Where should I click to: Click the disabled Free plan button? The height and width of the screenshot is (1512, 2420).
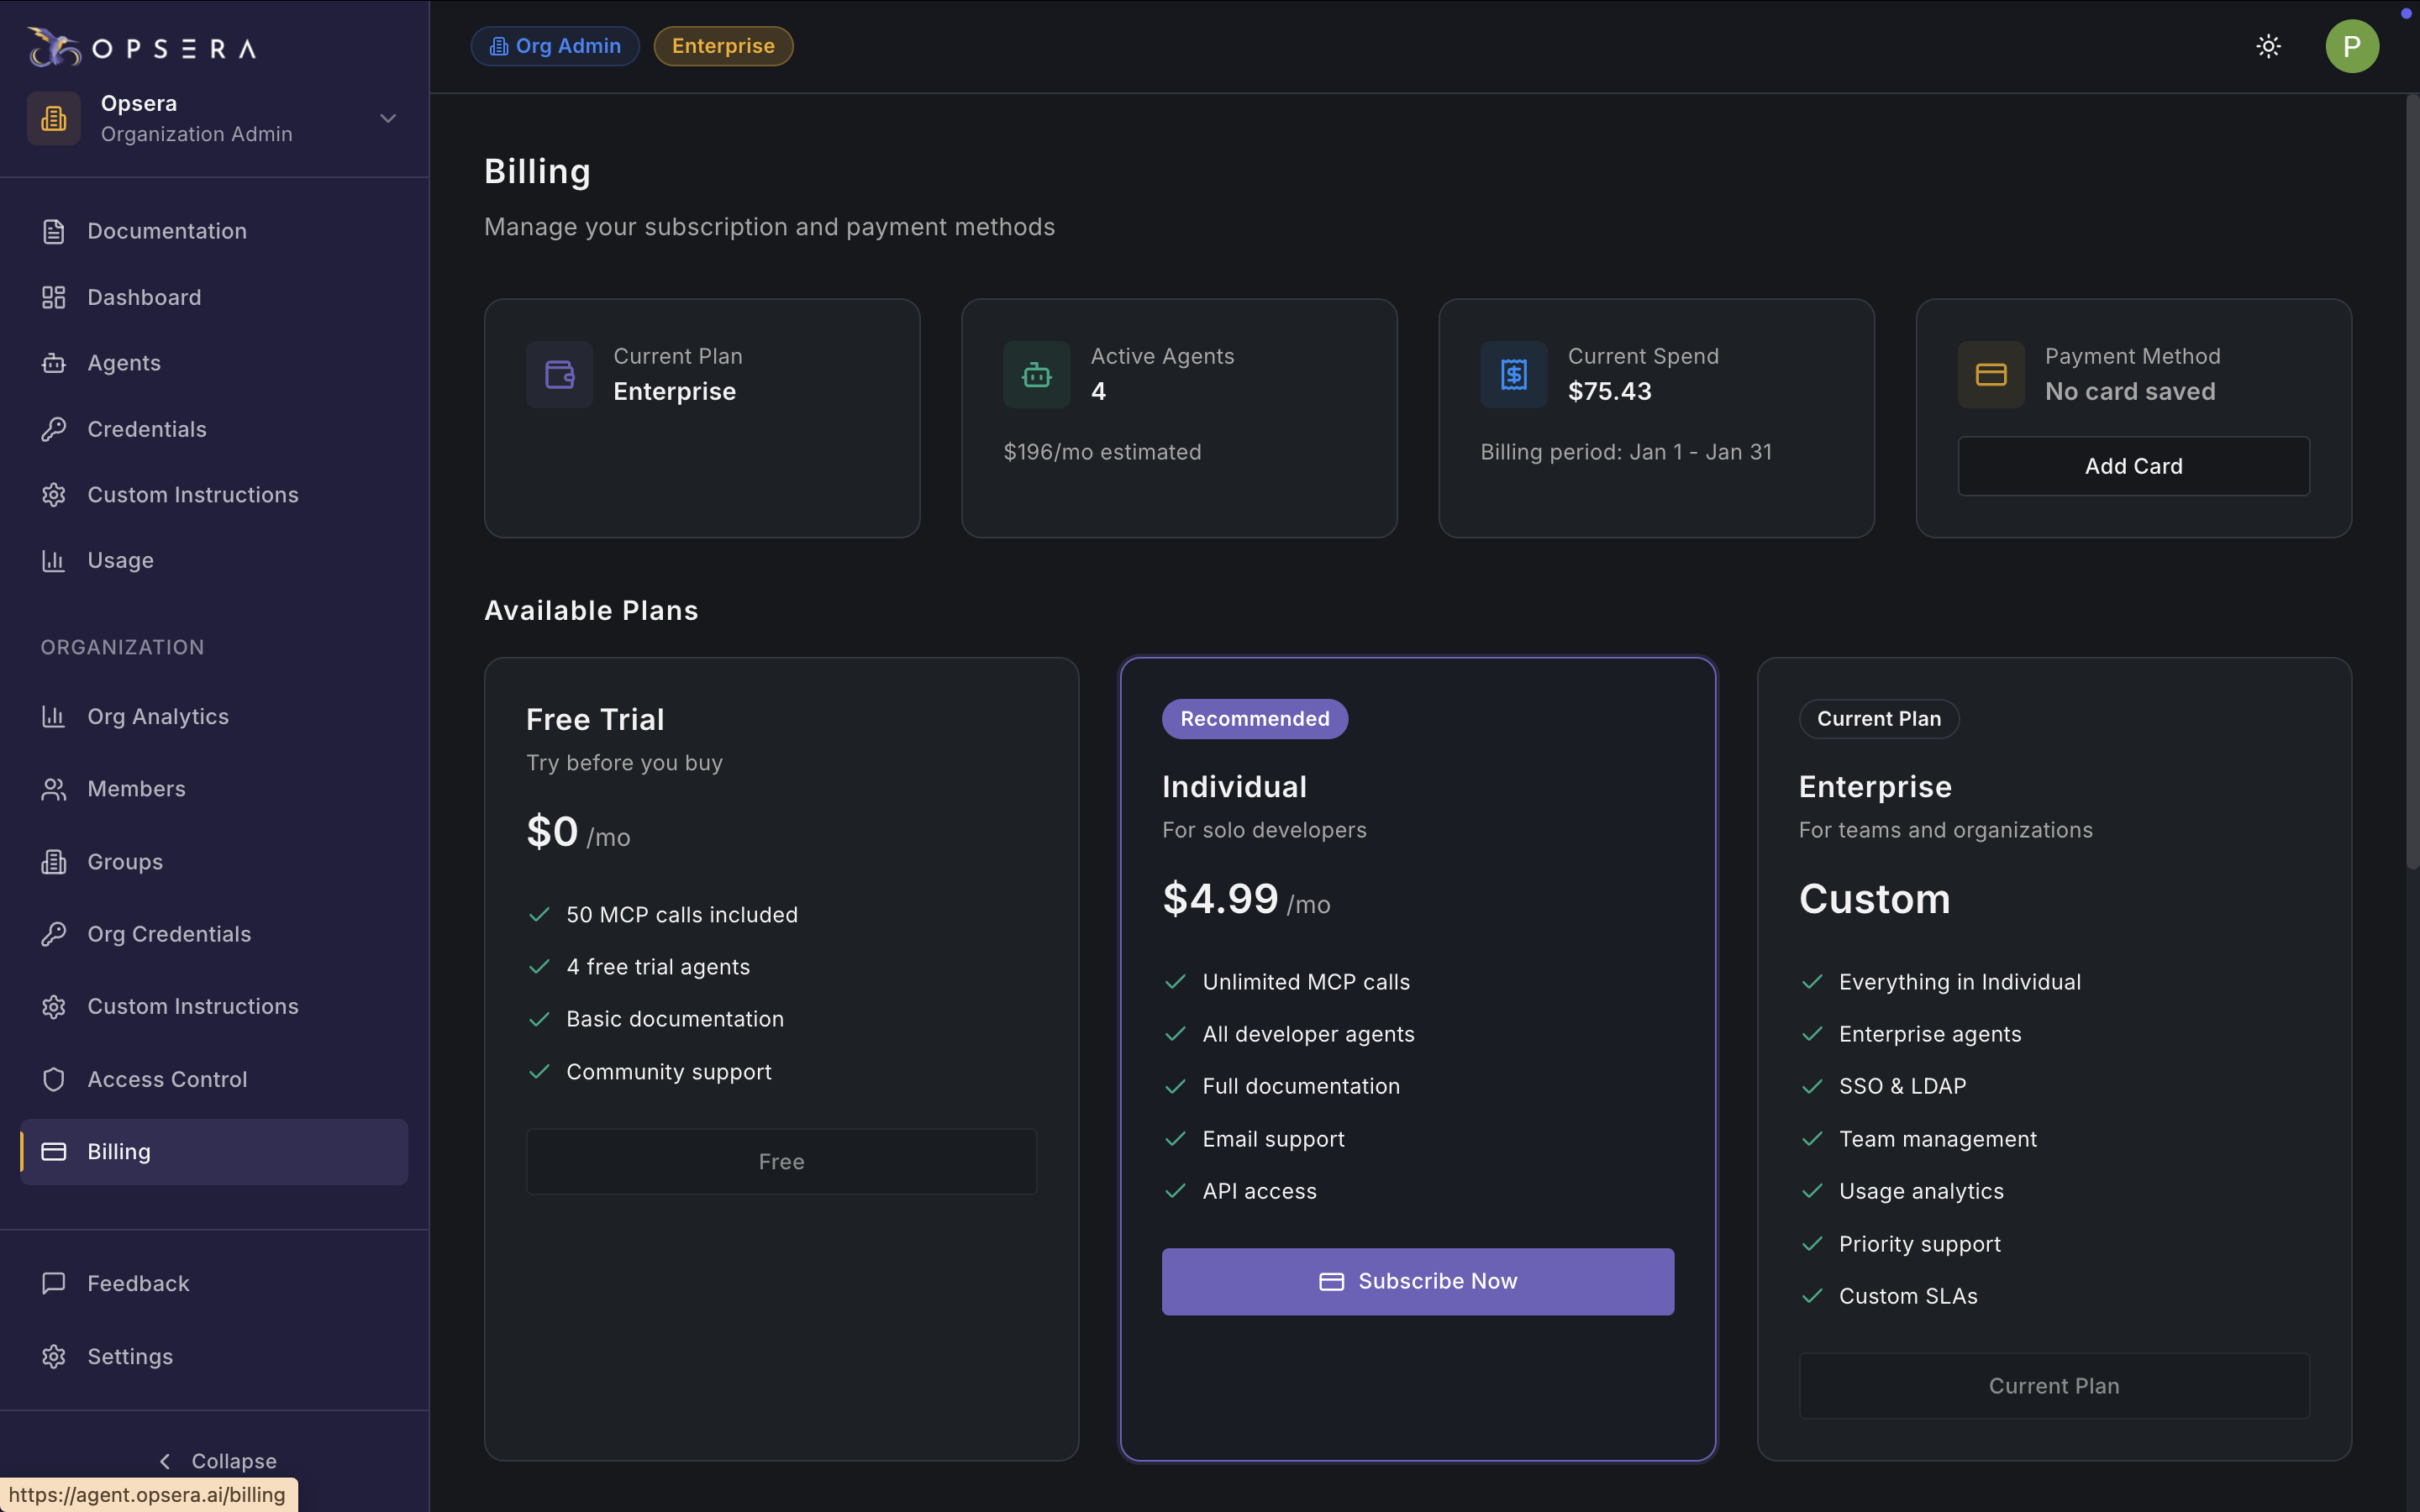tap(781, 1161)
